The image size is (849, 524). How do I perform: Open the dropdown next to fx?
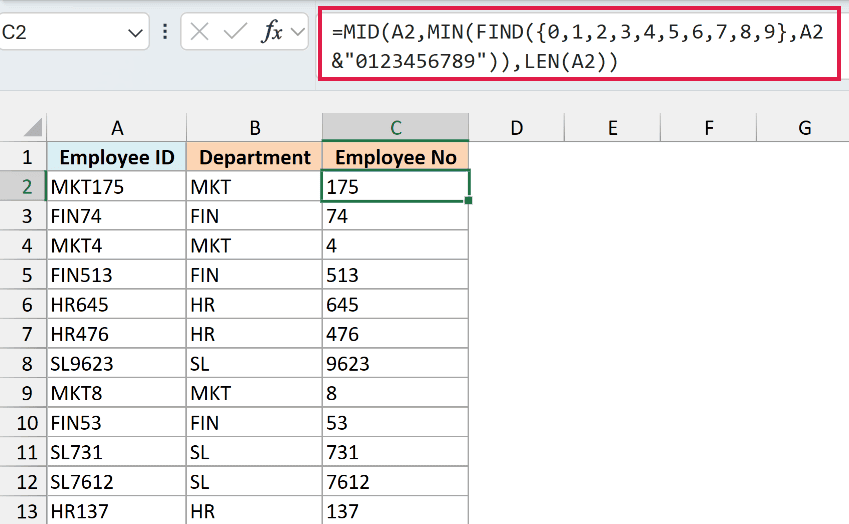[298, 32]
